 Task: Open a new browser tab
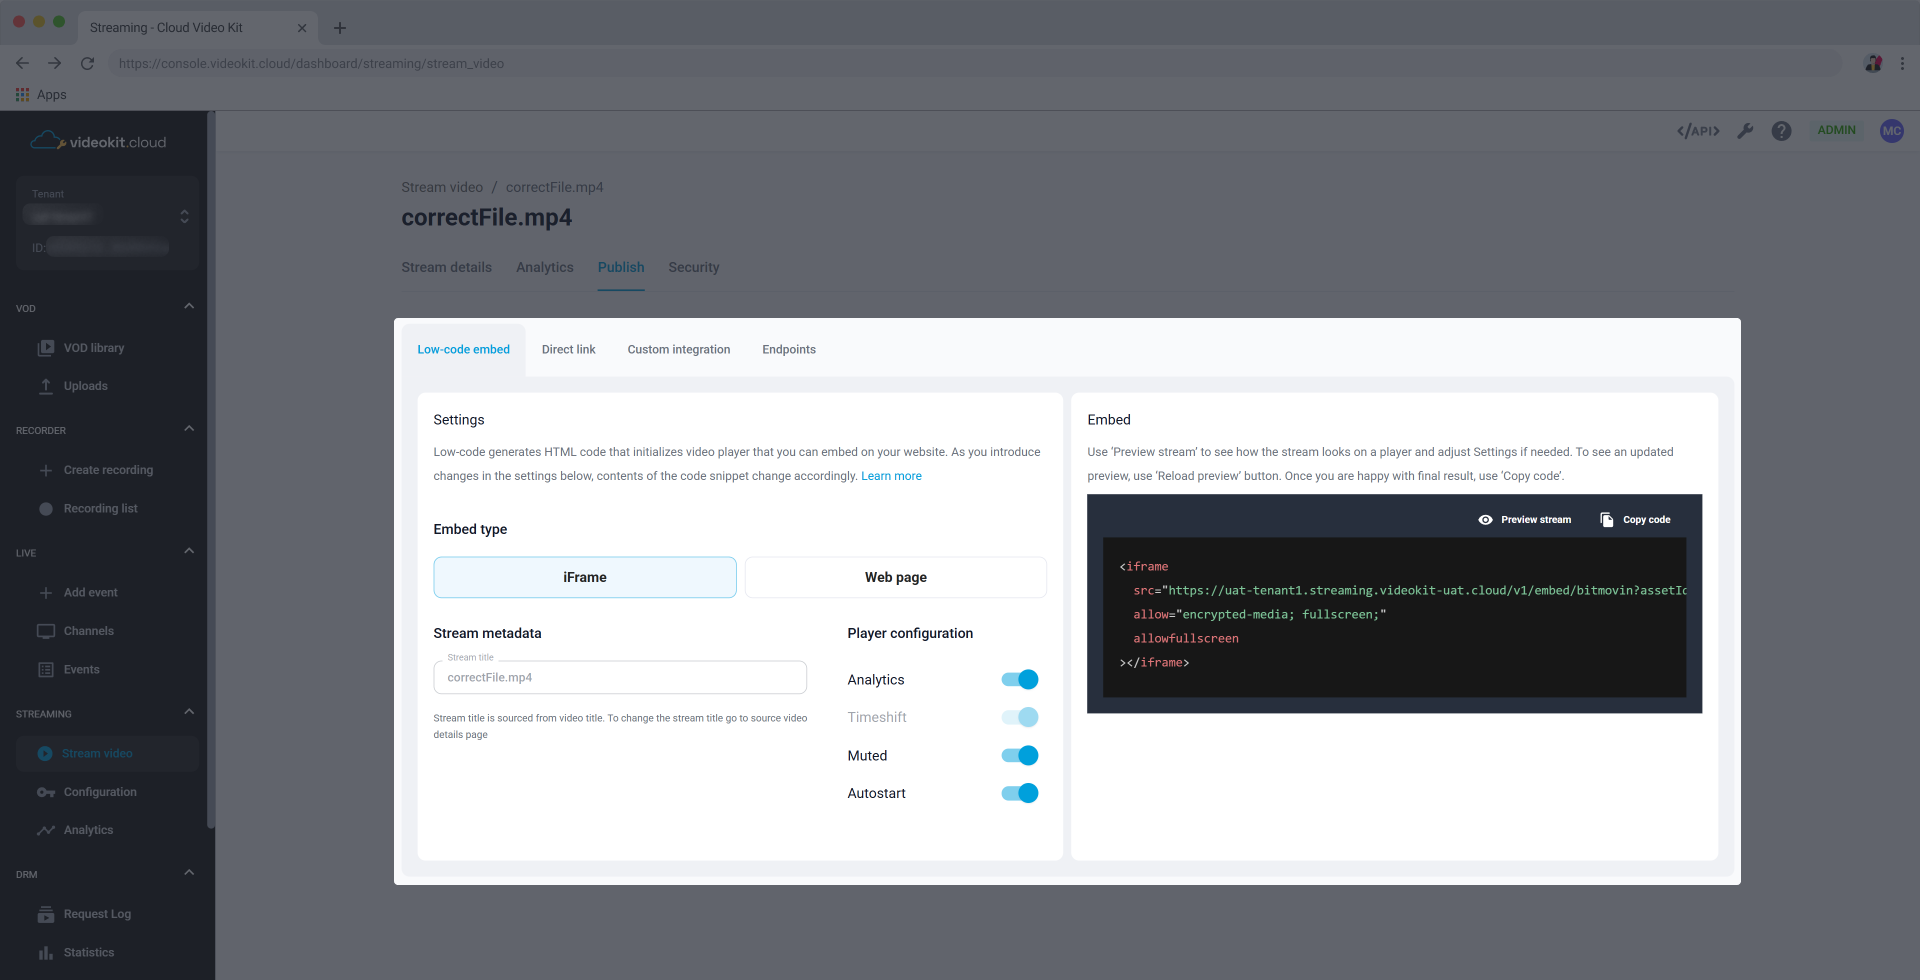point(340,28)
